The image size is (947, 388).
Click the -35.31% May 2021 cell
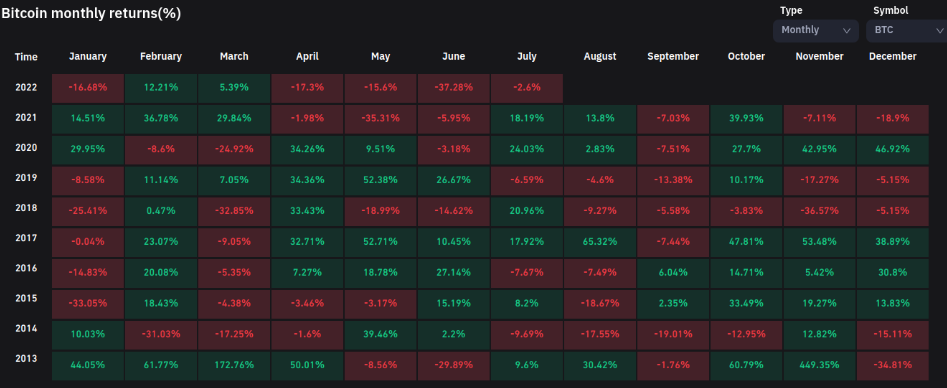pyautogui.click(x=380, y=118)
